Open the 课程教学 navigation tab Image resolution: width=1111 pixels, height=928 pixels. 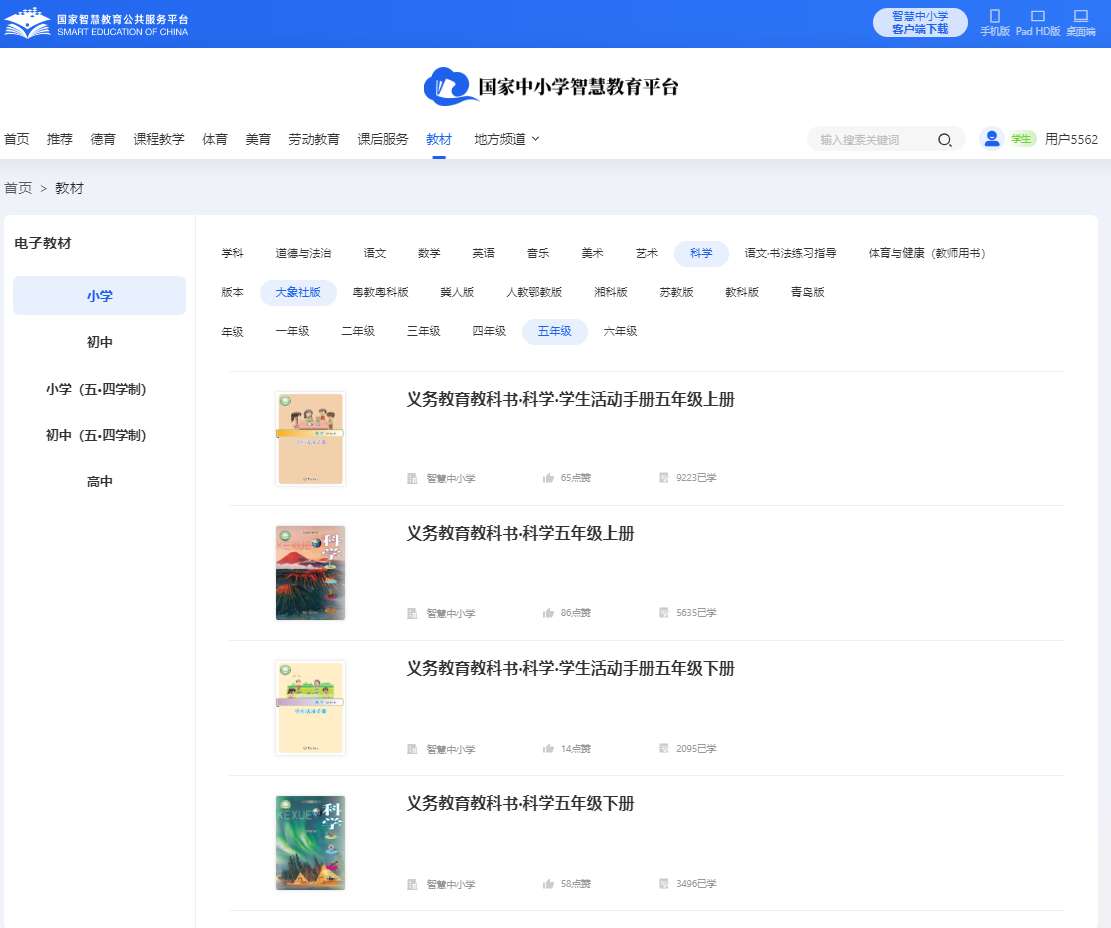[159, 139]
